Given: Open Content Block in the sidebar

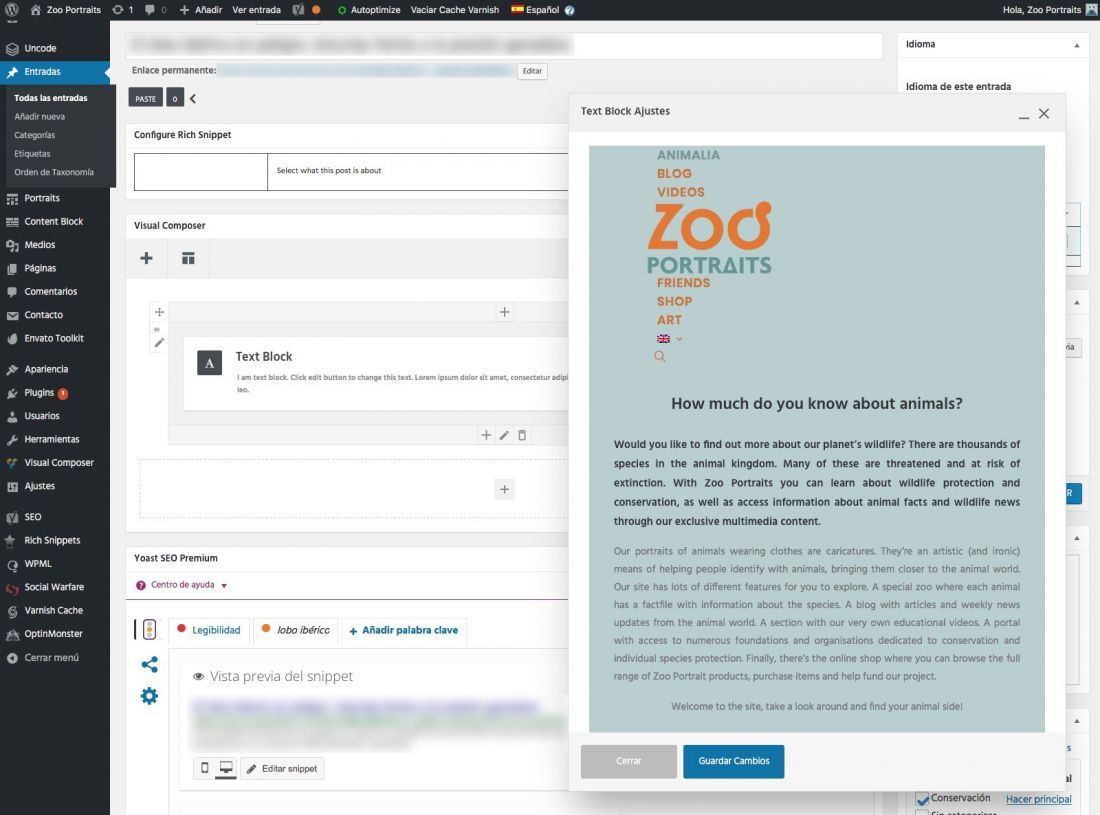Looking at the screenshot, I should click(x=55, y=221).
